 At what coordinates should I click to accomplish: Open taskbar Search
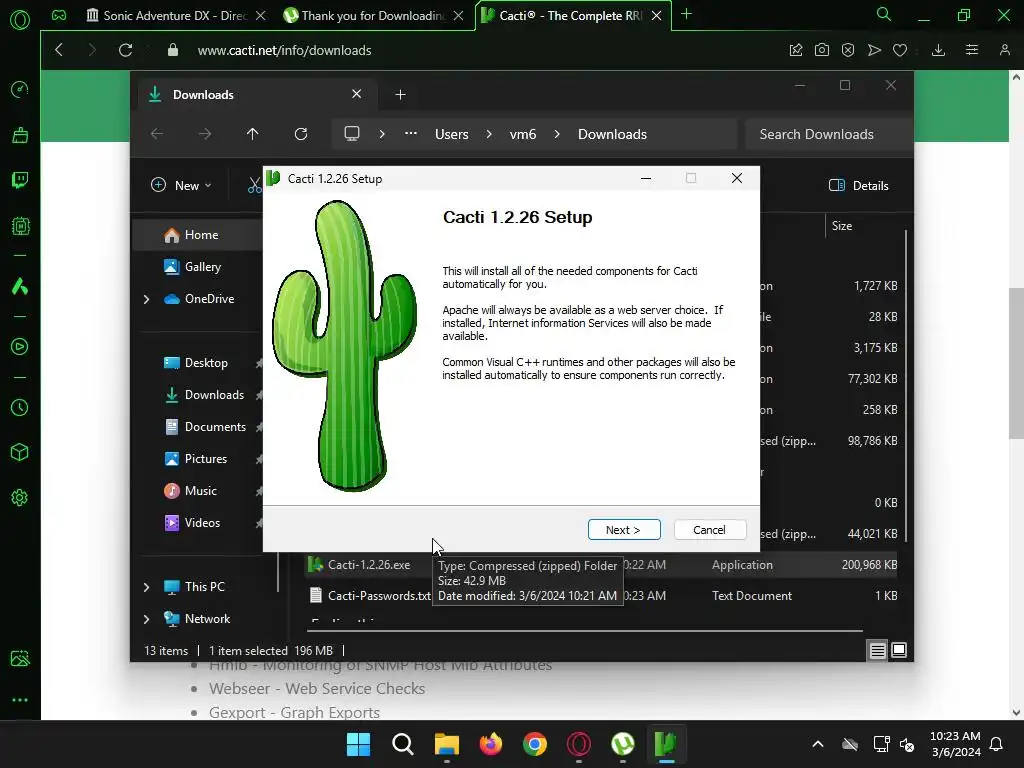pyautogui.click(x=402, y=744)
